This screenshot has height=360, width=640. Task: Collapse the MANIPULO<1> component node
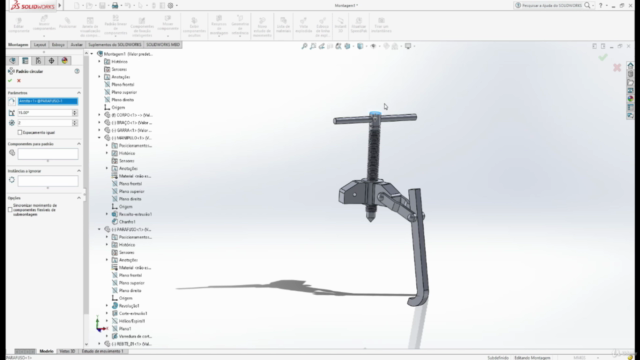click(99, 138)
